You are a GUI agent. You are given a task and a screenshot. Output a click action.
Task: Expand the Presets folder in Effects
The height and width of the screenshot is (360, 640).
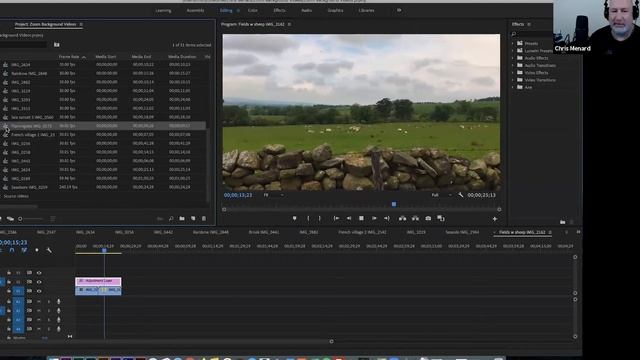click(x=513, y=43)
